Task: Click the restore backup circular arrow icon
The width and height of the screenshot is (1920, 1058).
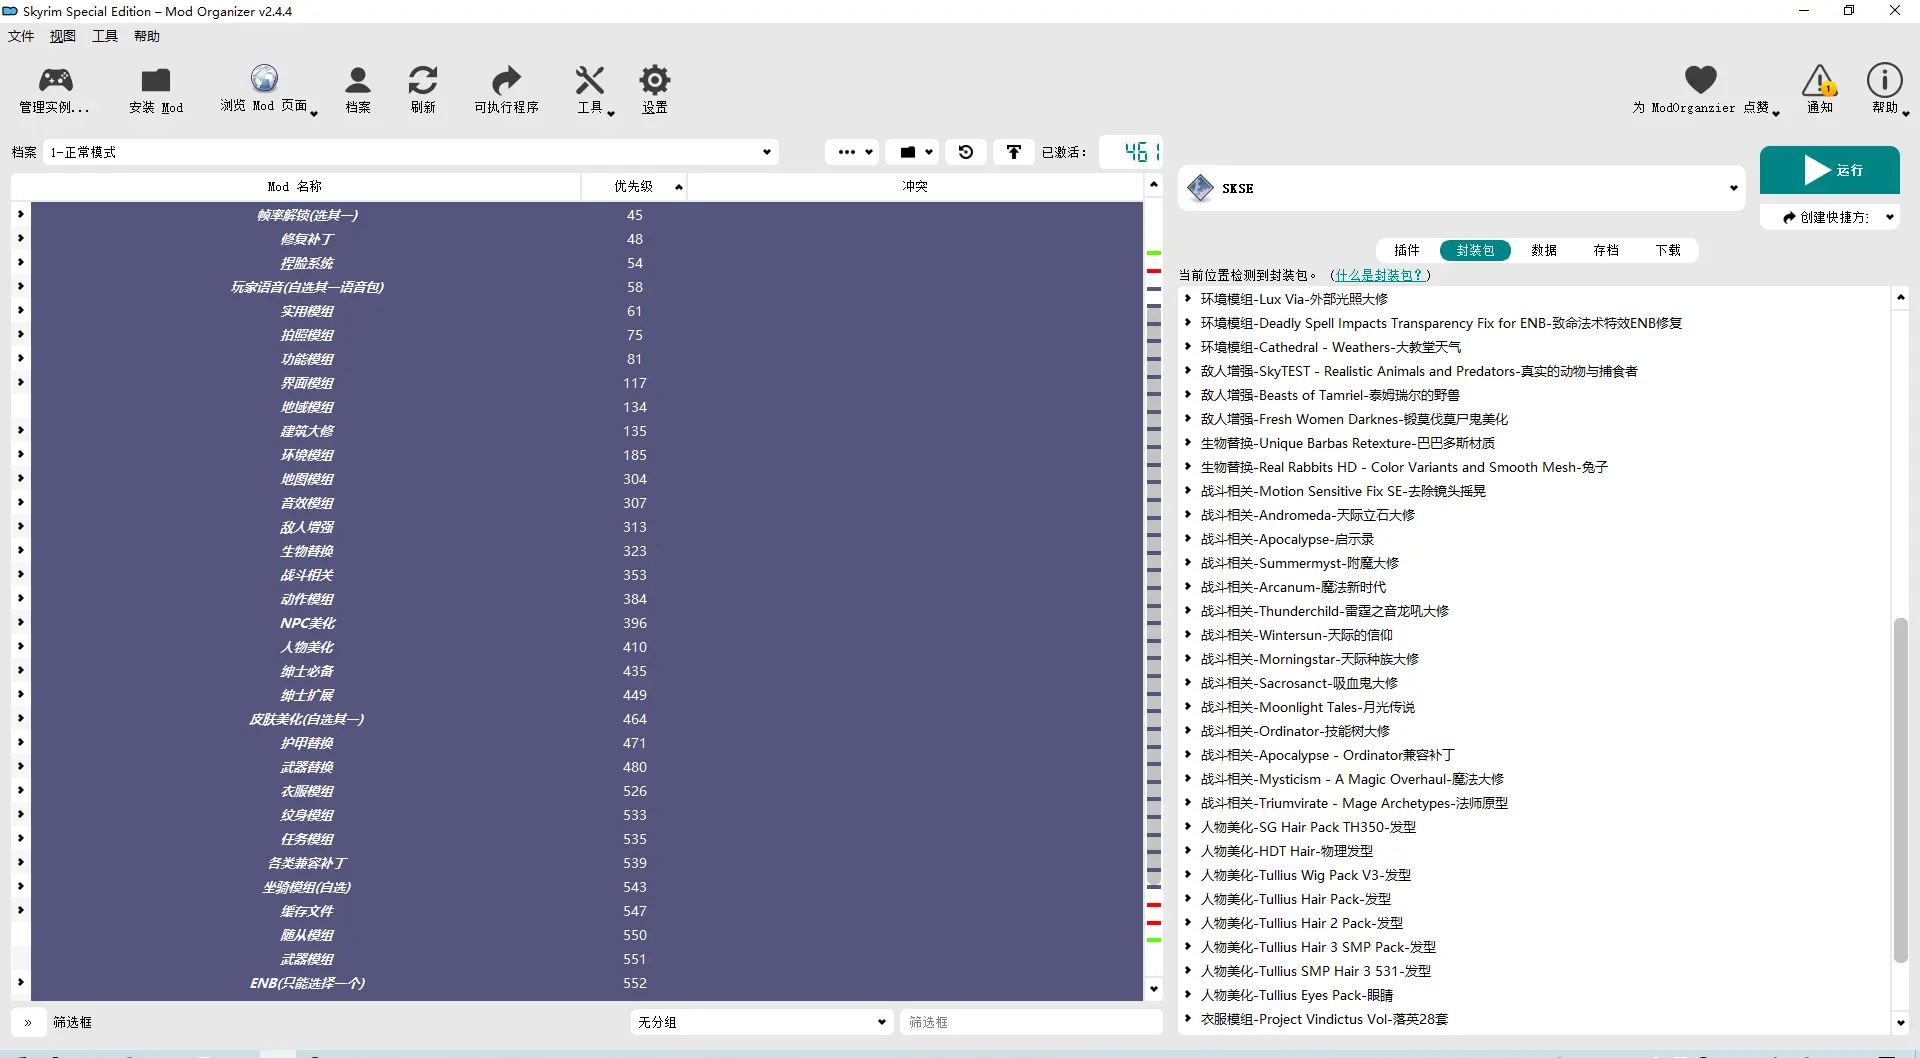Action: (x=966, y=152)
